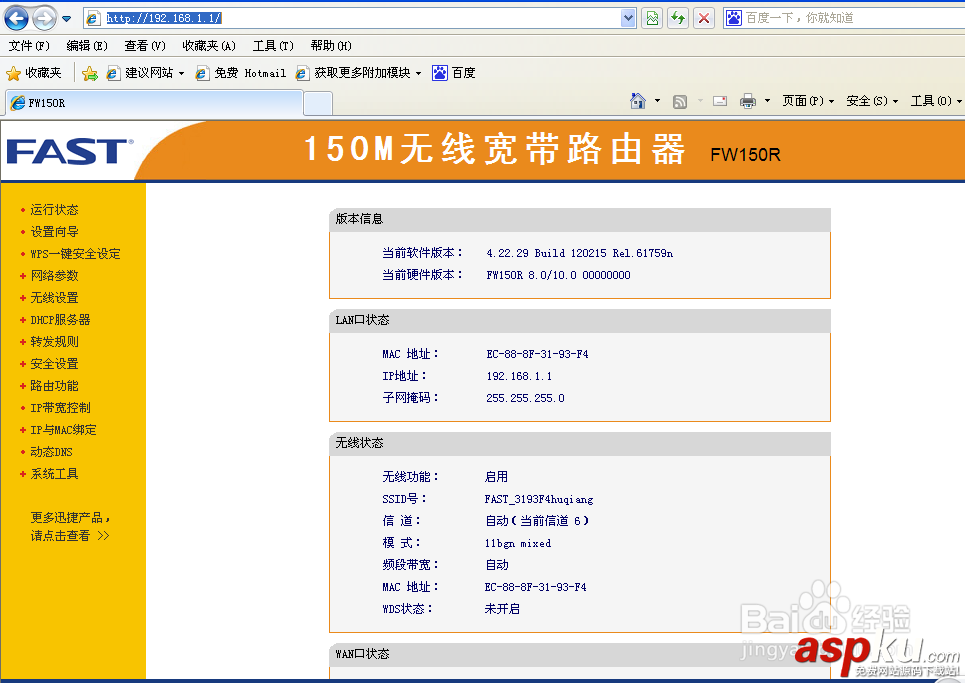
Task: Click the Read Mail icon
Action: click(x=720, y=101)
